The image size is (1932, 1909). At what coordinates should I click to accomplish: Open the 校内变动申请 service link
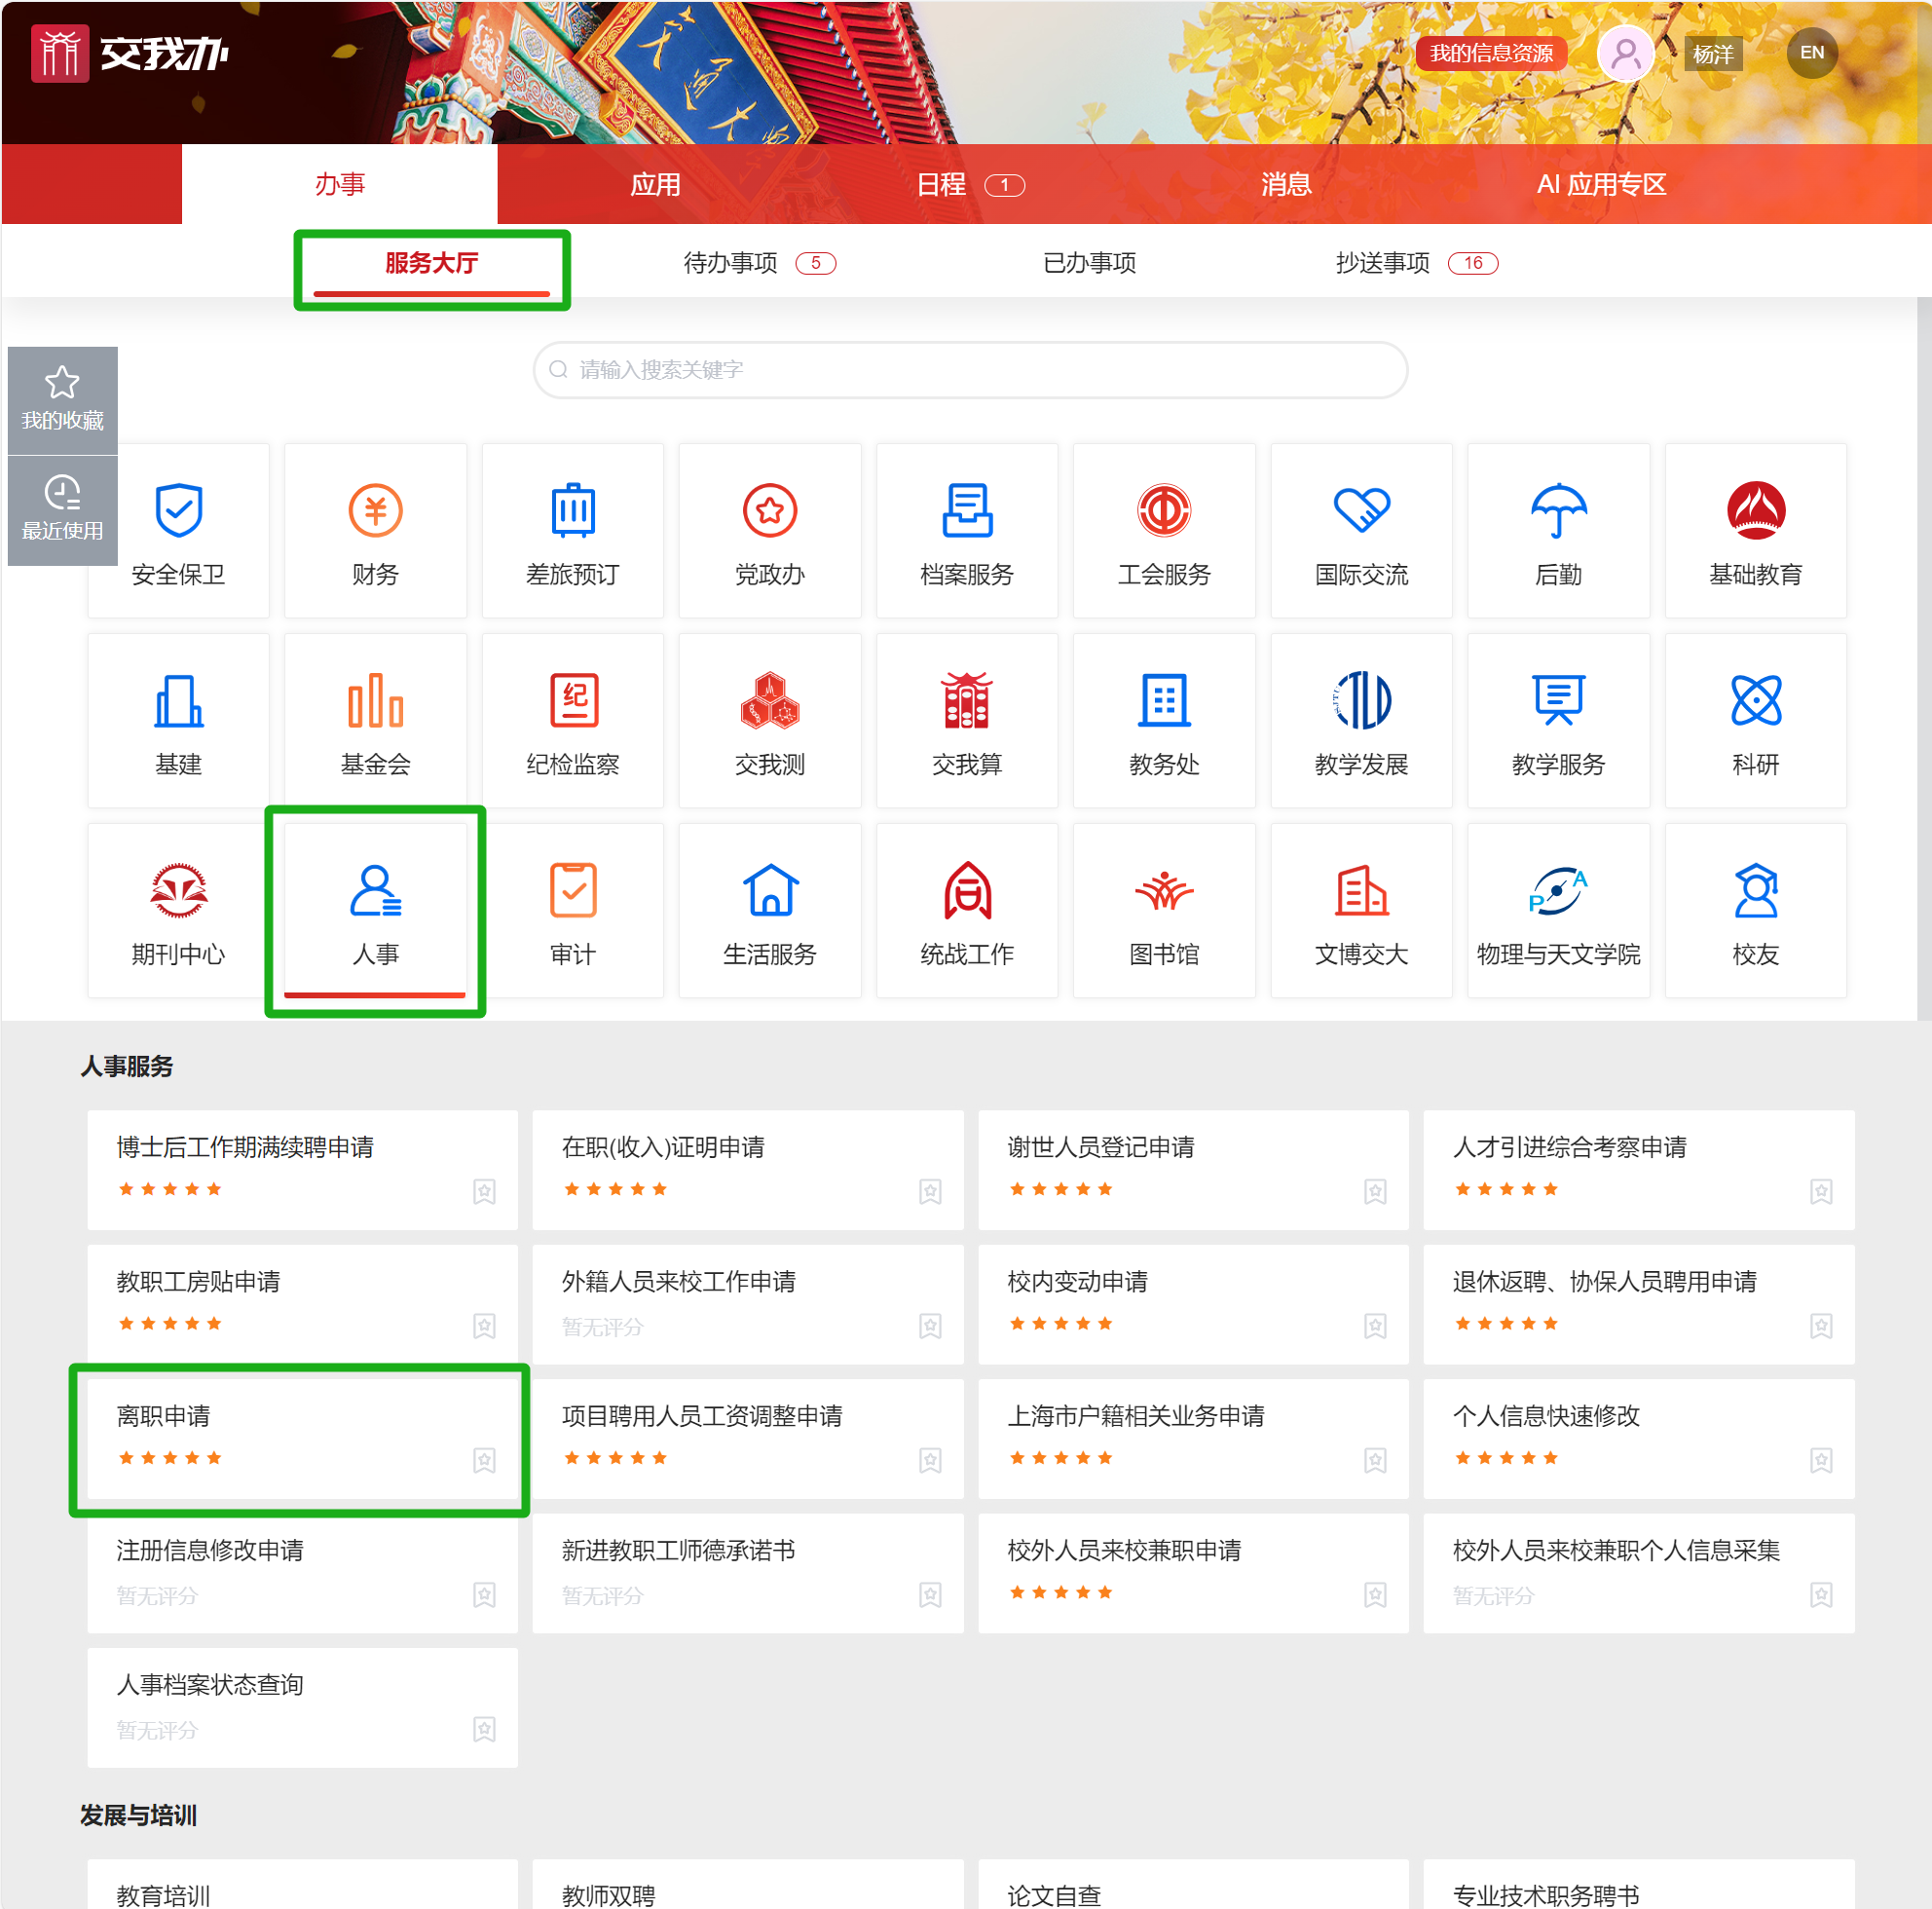[x=1077, y=1281]
